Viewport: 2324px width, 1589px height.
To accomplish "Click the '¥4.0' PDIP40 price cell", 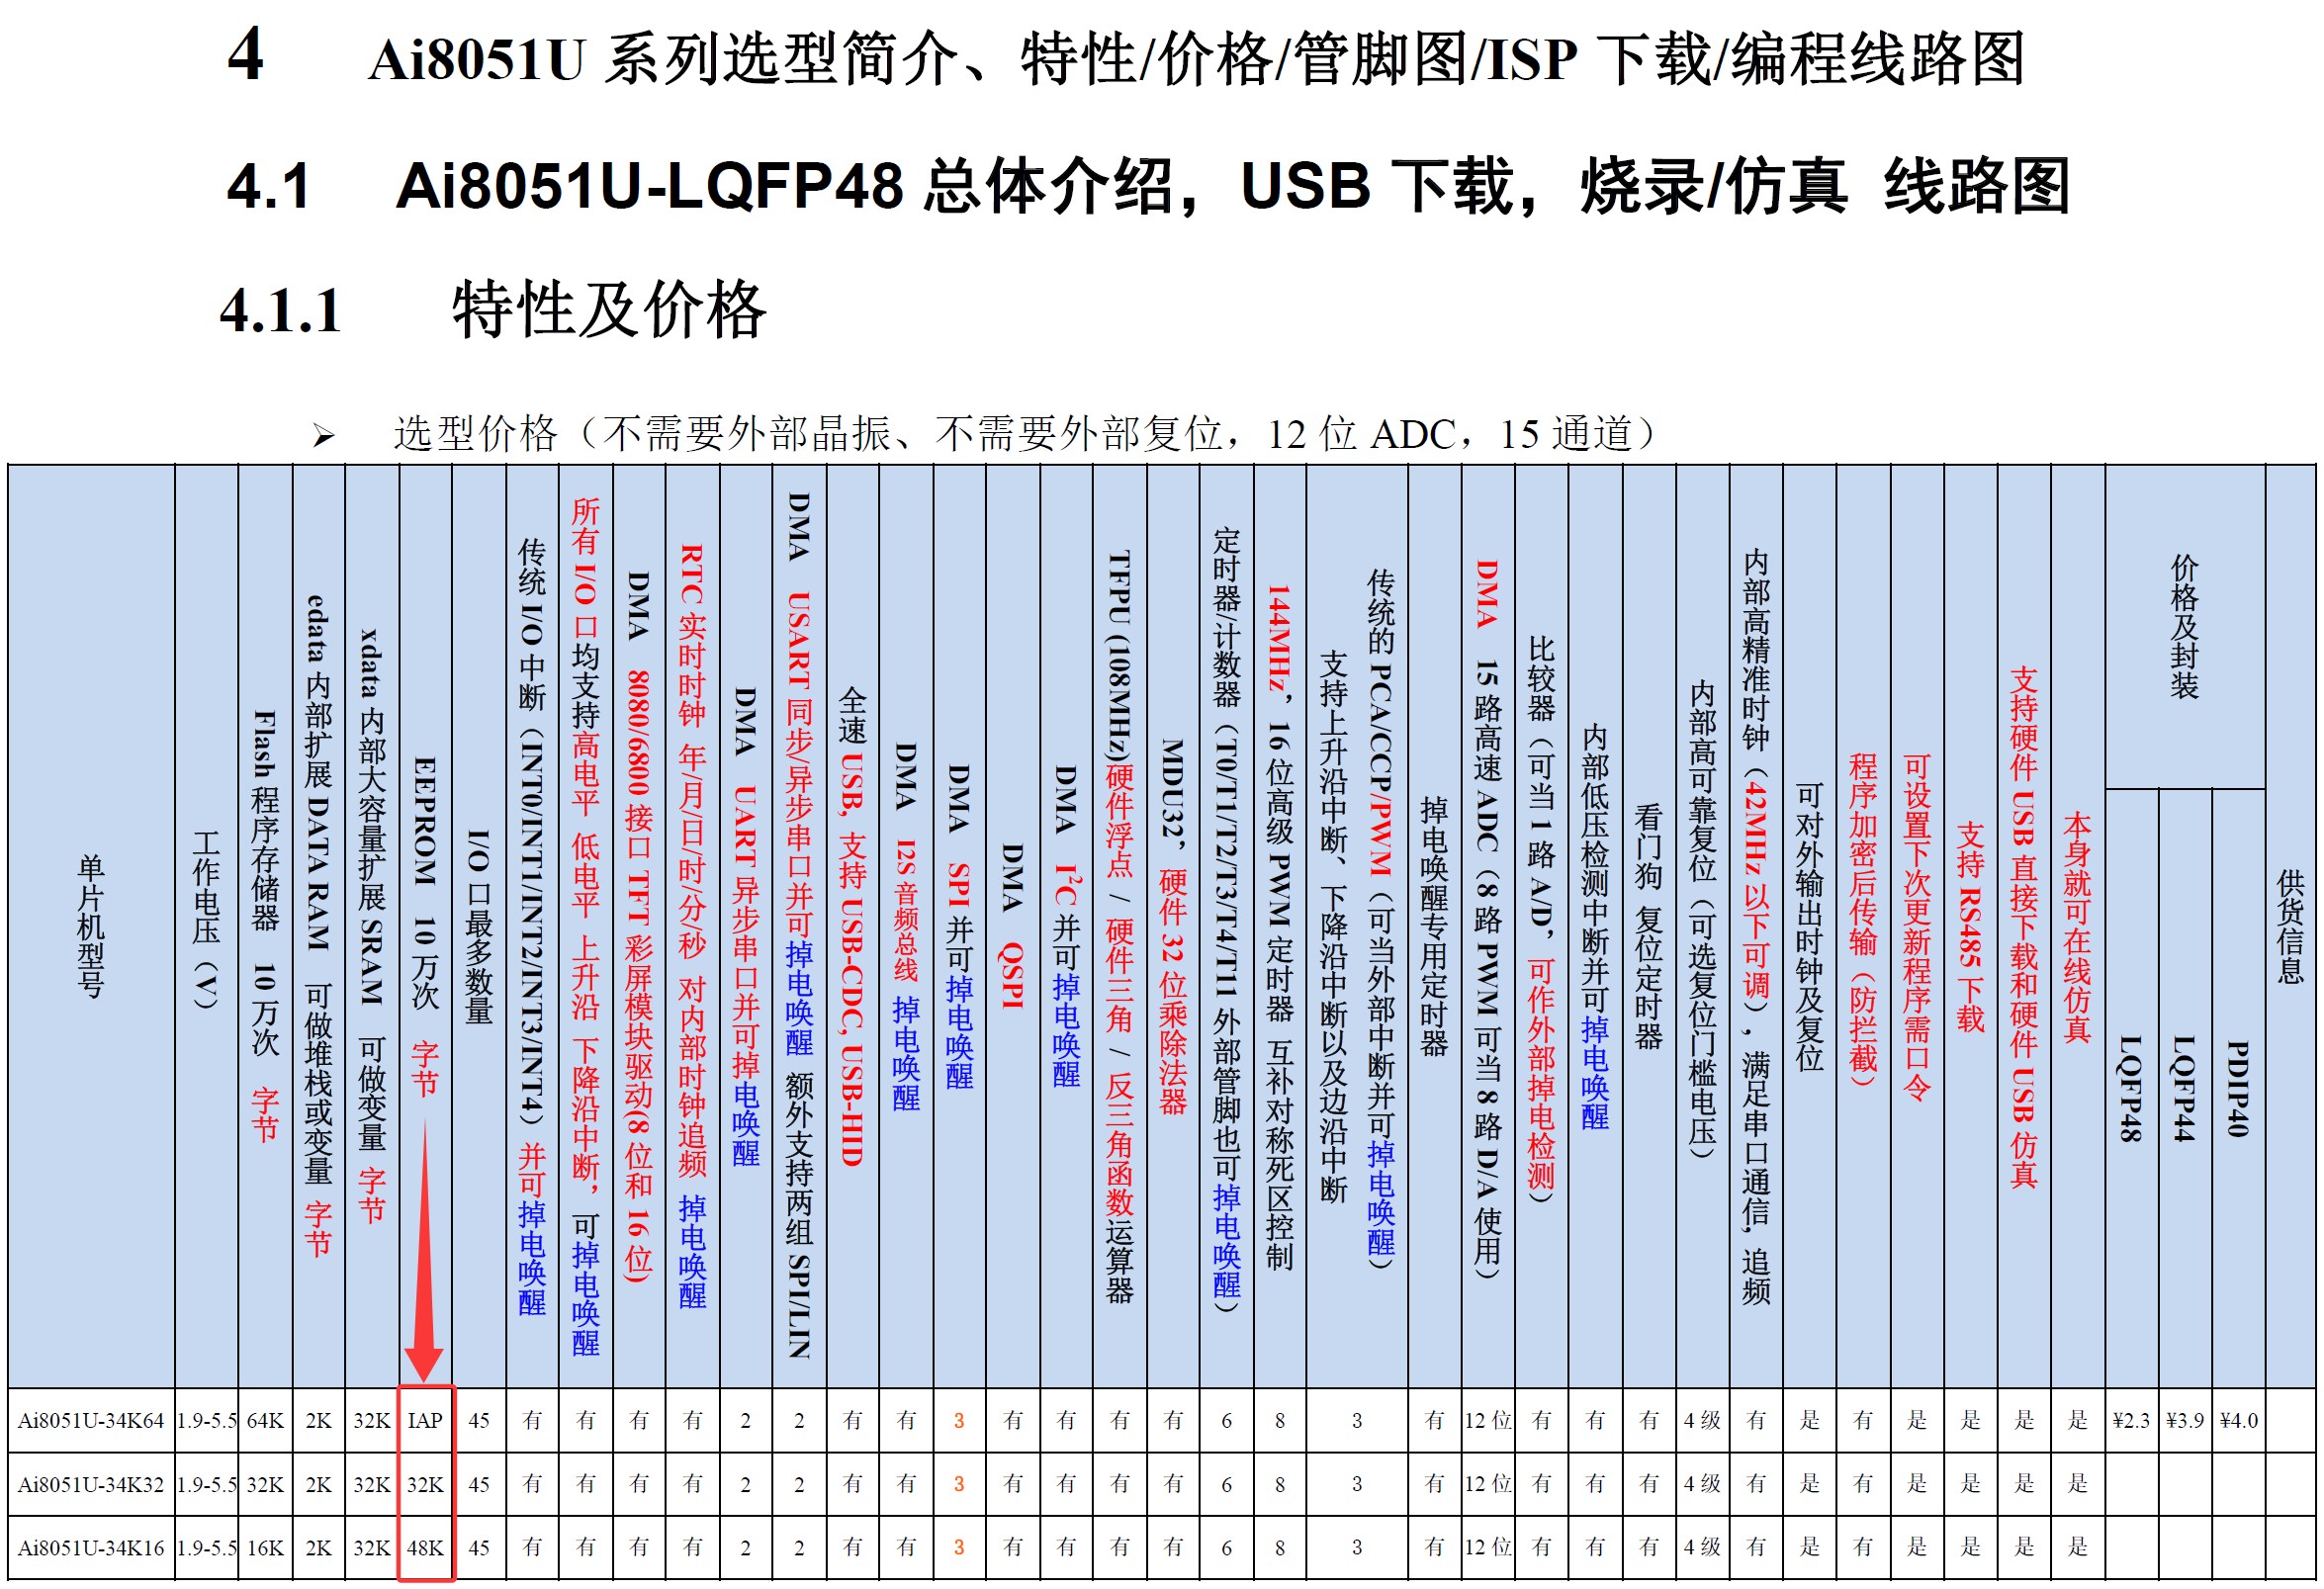I will (x=2238, y=1420).
